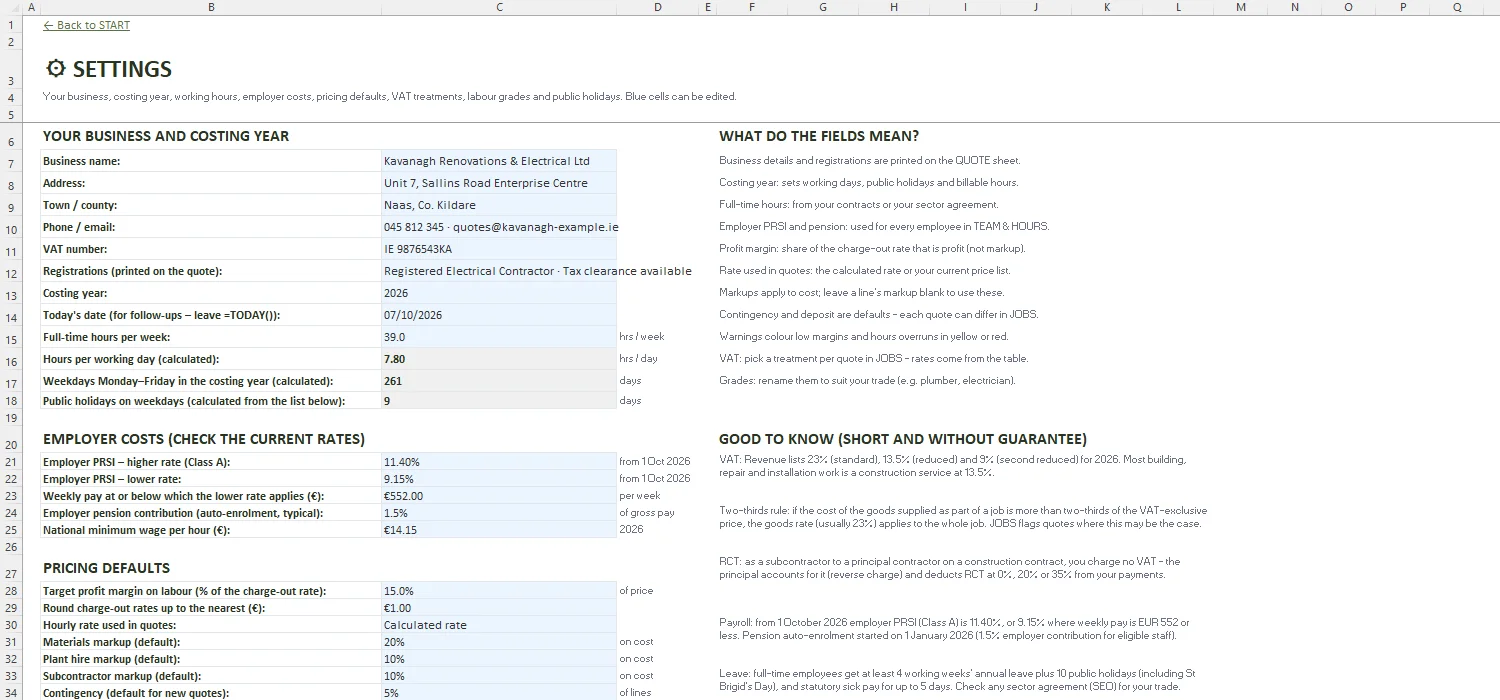Select column F header
The image size is (1500, 700).
(752, 7)
